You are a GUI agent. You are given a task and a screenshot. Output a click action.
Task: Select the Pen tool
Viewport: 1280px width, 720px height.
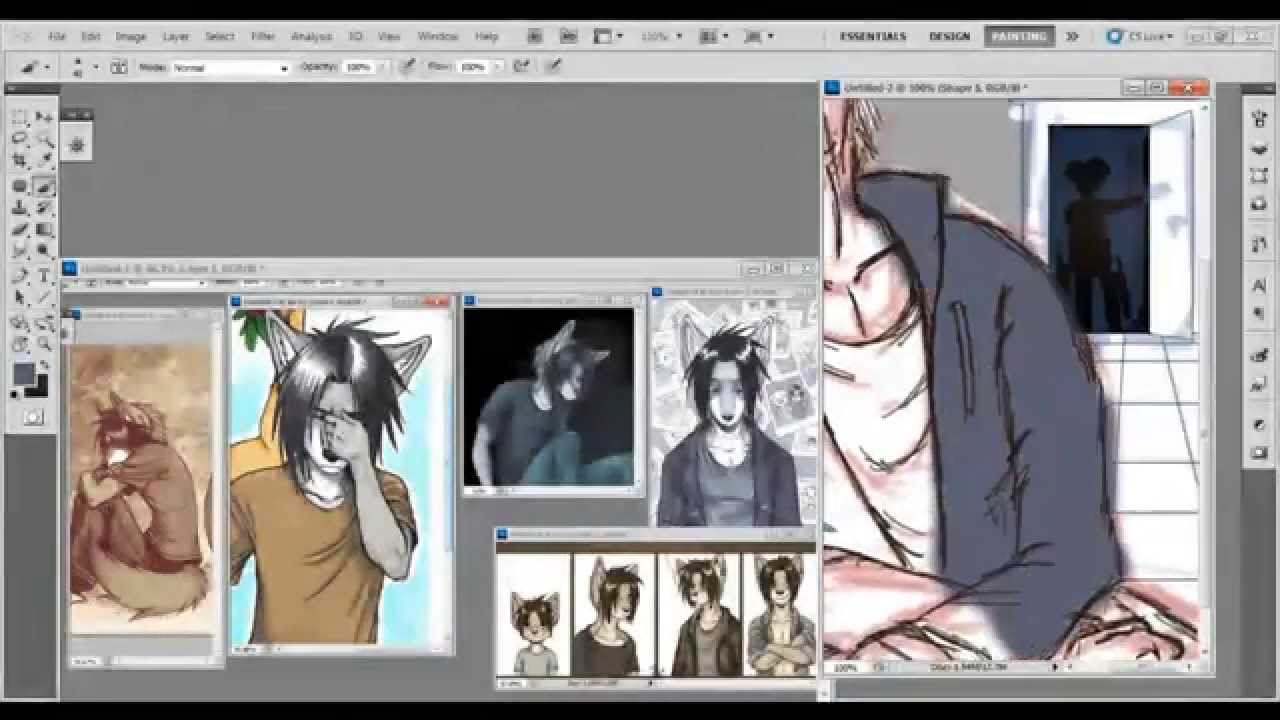point(20,275)
